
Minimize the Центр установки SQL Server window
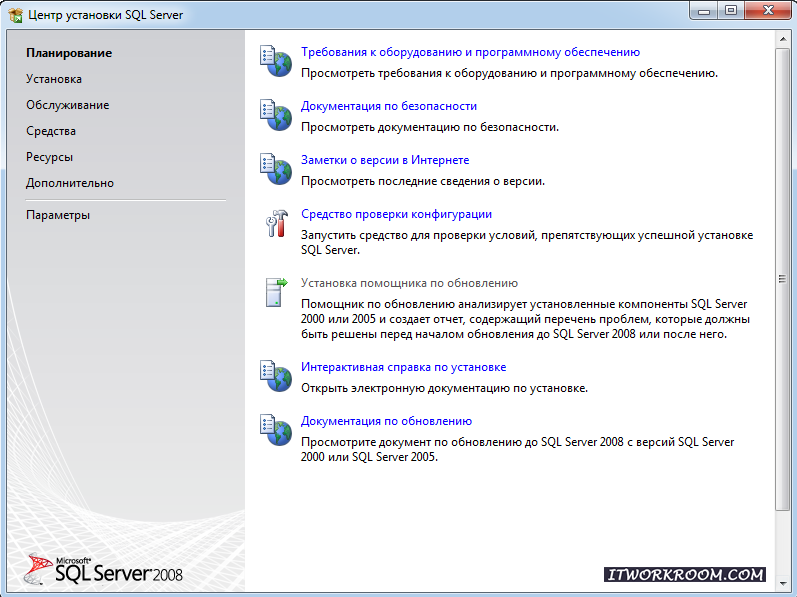point(704,11)
